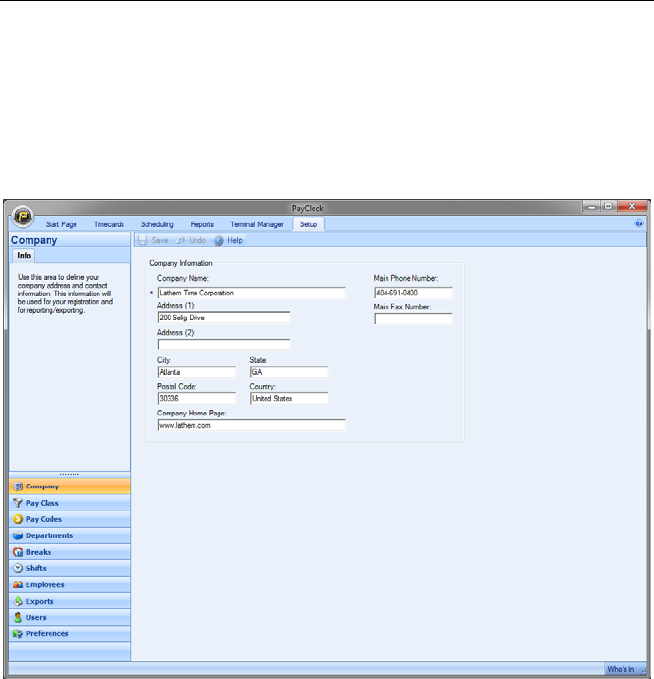Click the Who's In status bar button
654x679 pixels.
click(x=620, y=669)
